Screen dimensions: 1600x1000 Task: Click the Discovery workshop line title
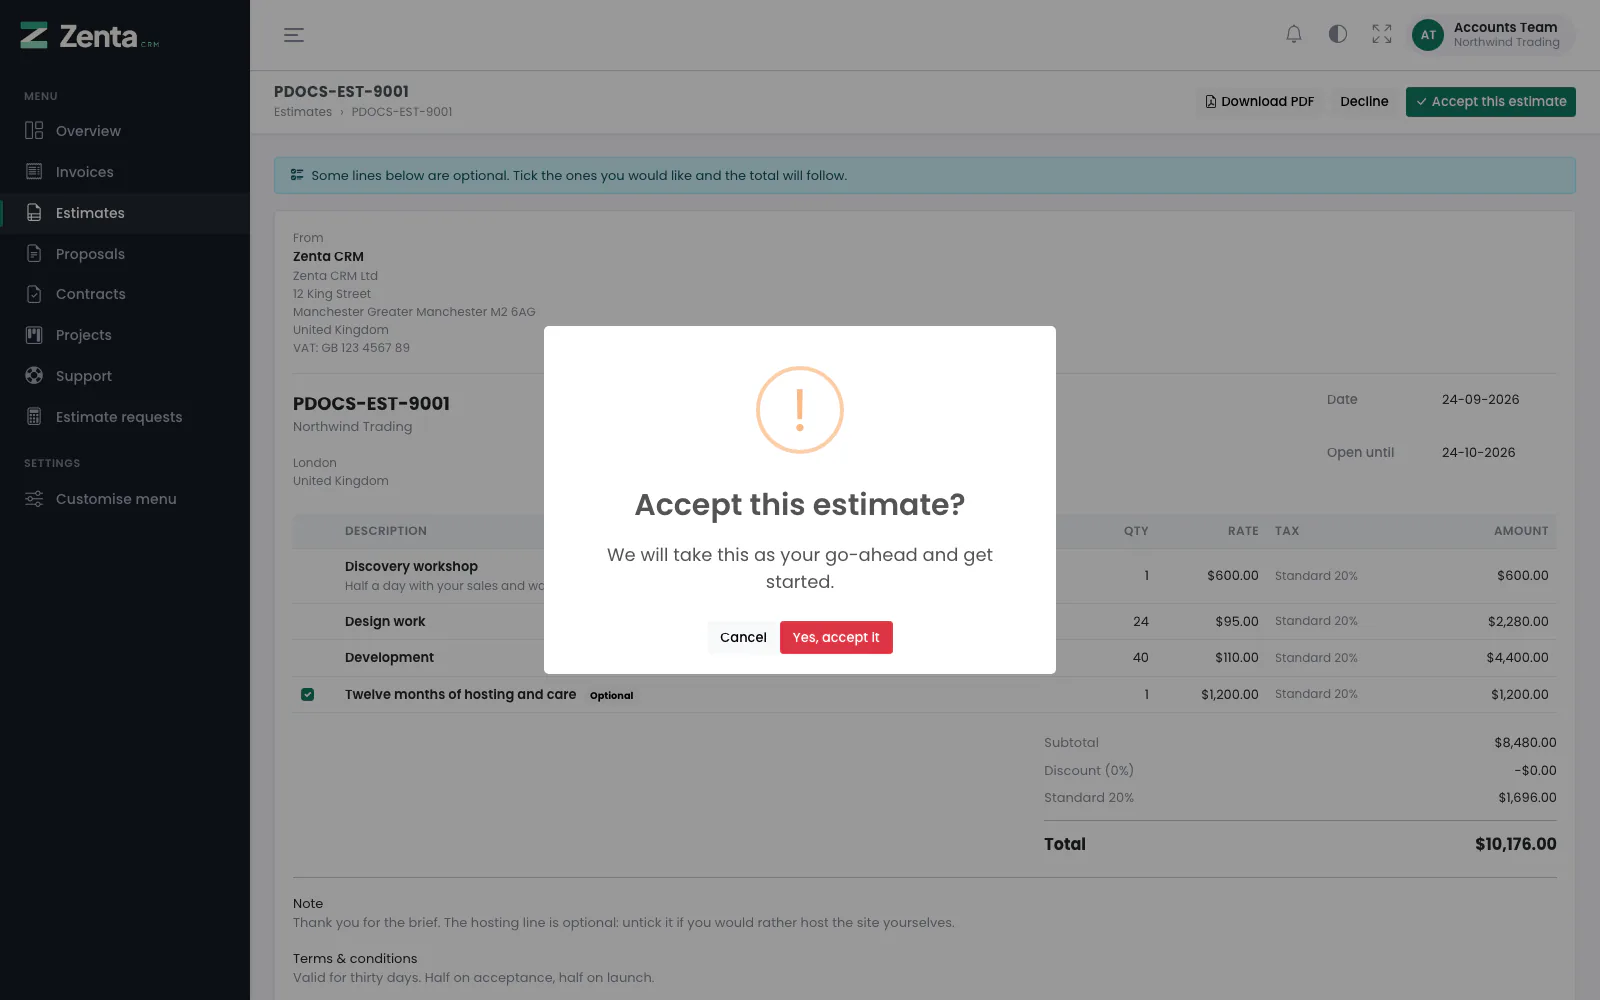[411, 566]
